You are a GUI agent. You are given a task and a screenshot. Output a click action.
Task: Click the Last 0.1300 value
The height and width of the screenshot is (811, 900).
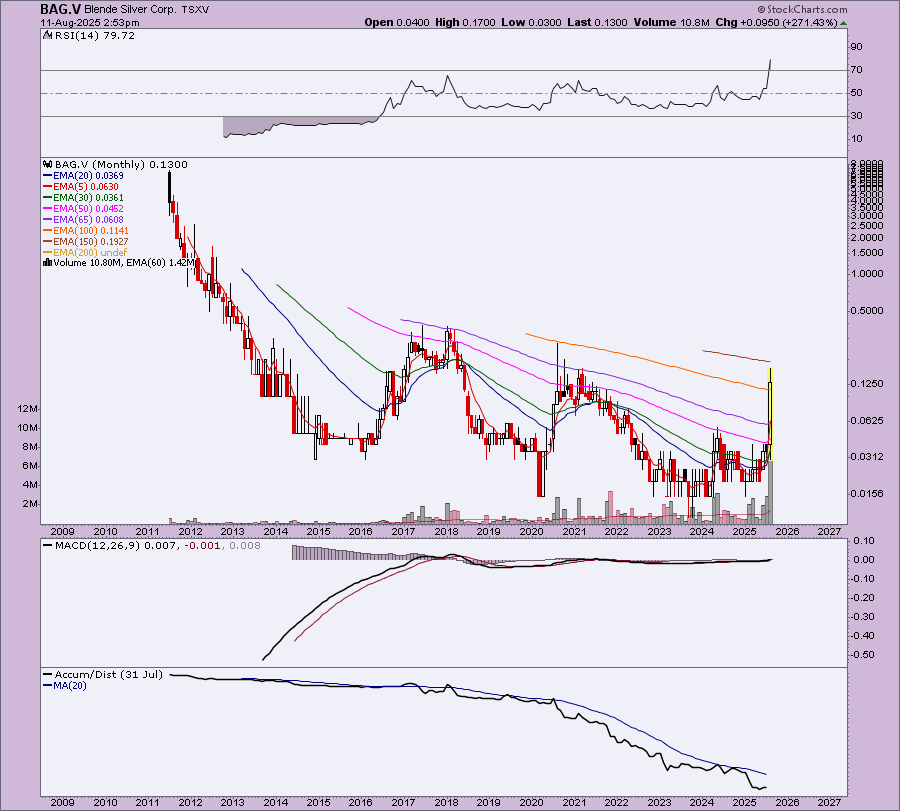(x=598, y=22)
